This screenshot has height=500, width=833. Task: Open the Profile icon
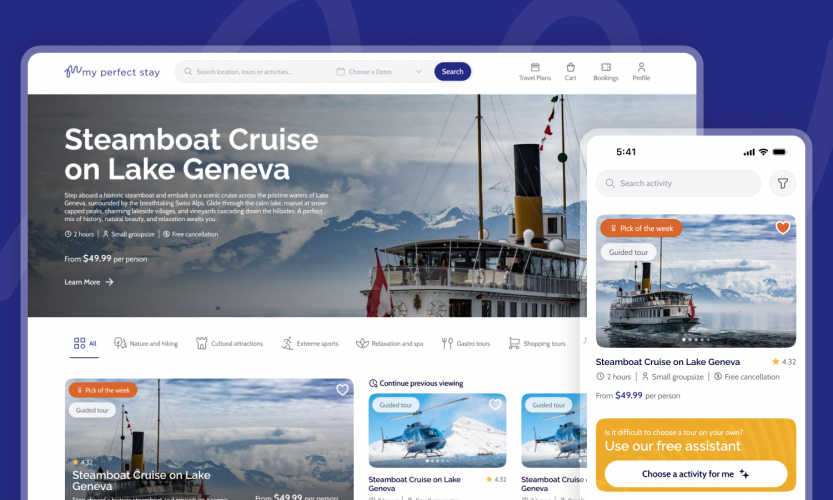(641, 72)
